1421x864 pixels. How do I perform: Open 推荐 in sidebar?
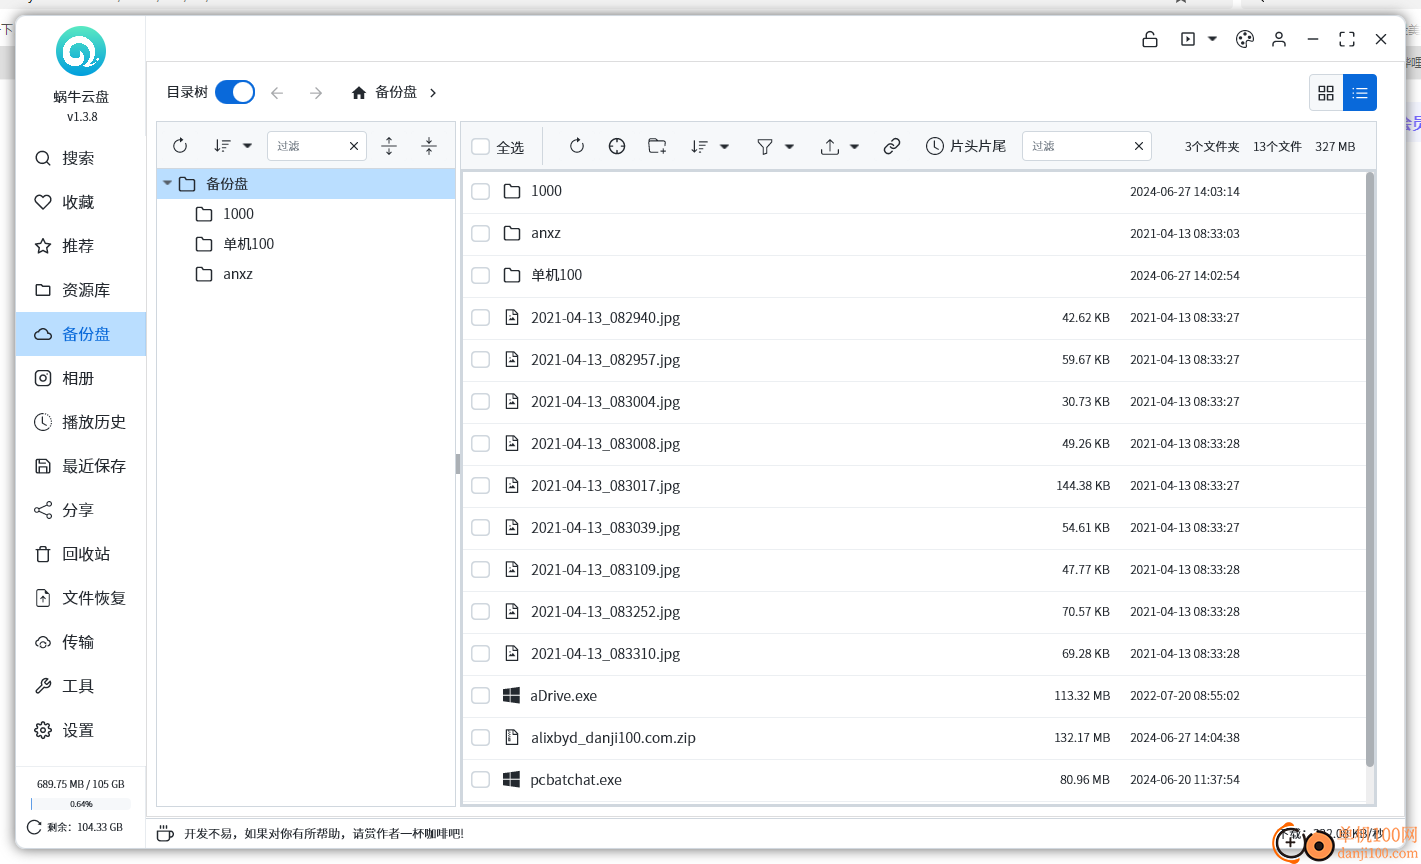(x=80, y=246)
